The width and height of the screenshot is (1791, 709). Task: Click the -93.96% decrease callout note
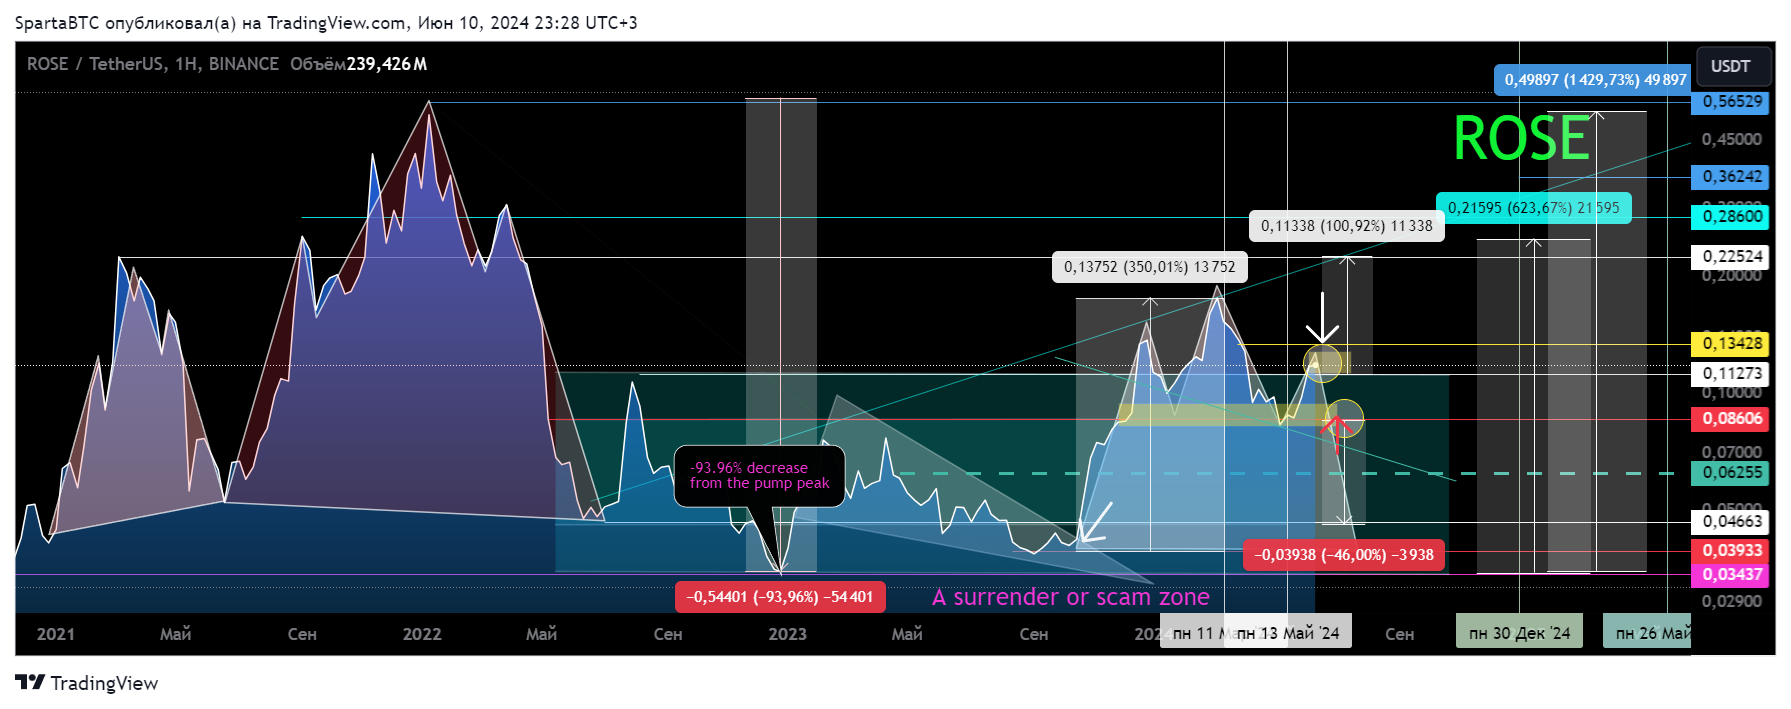(x=759, y=476)
